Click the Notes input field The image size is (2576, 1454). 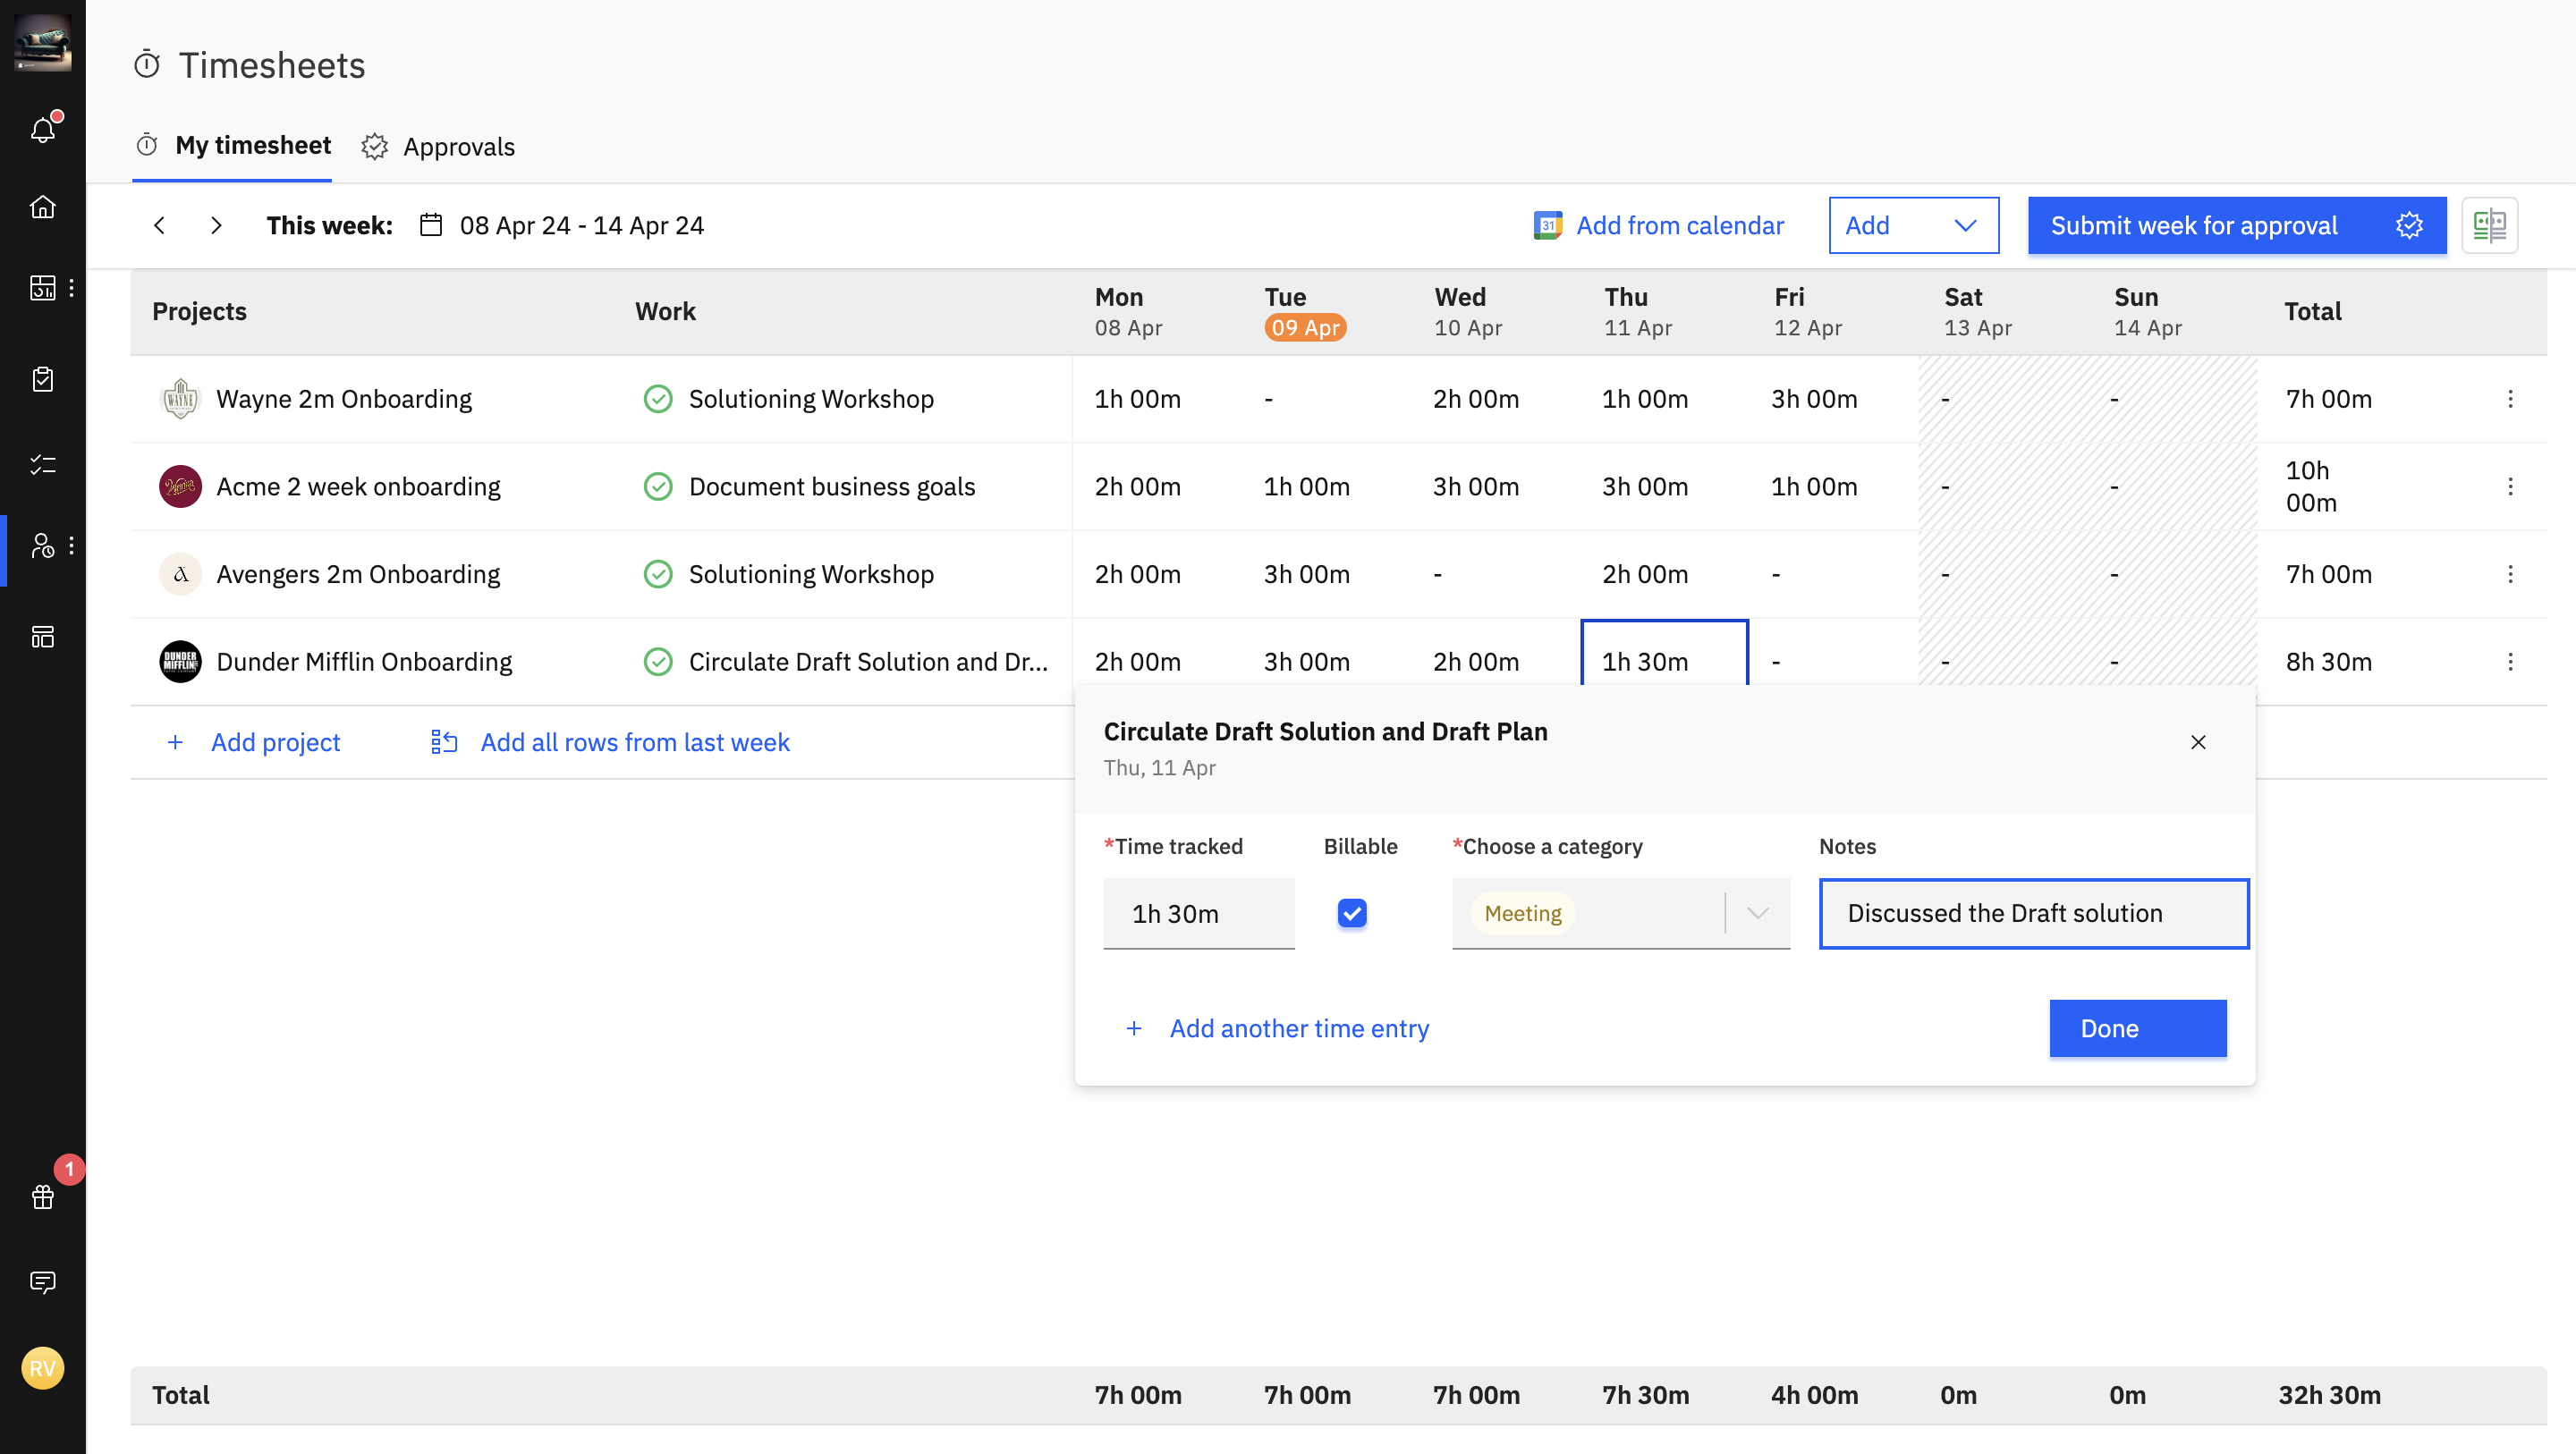tap(2033, 913)
